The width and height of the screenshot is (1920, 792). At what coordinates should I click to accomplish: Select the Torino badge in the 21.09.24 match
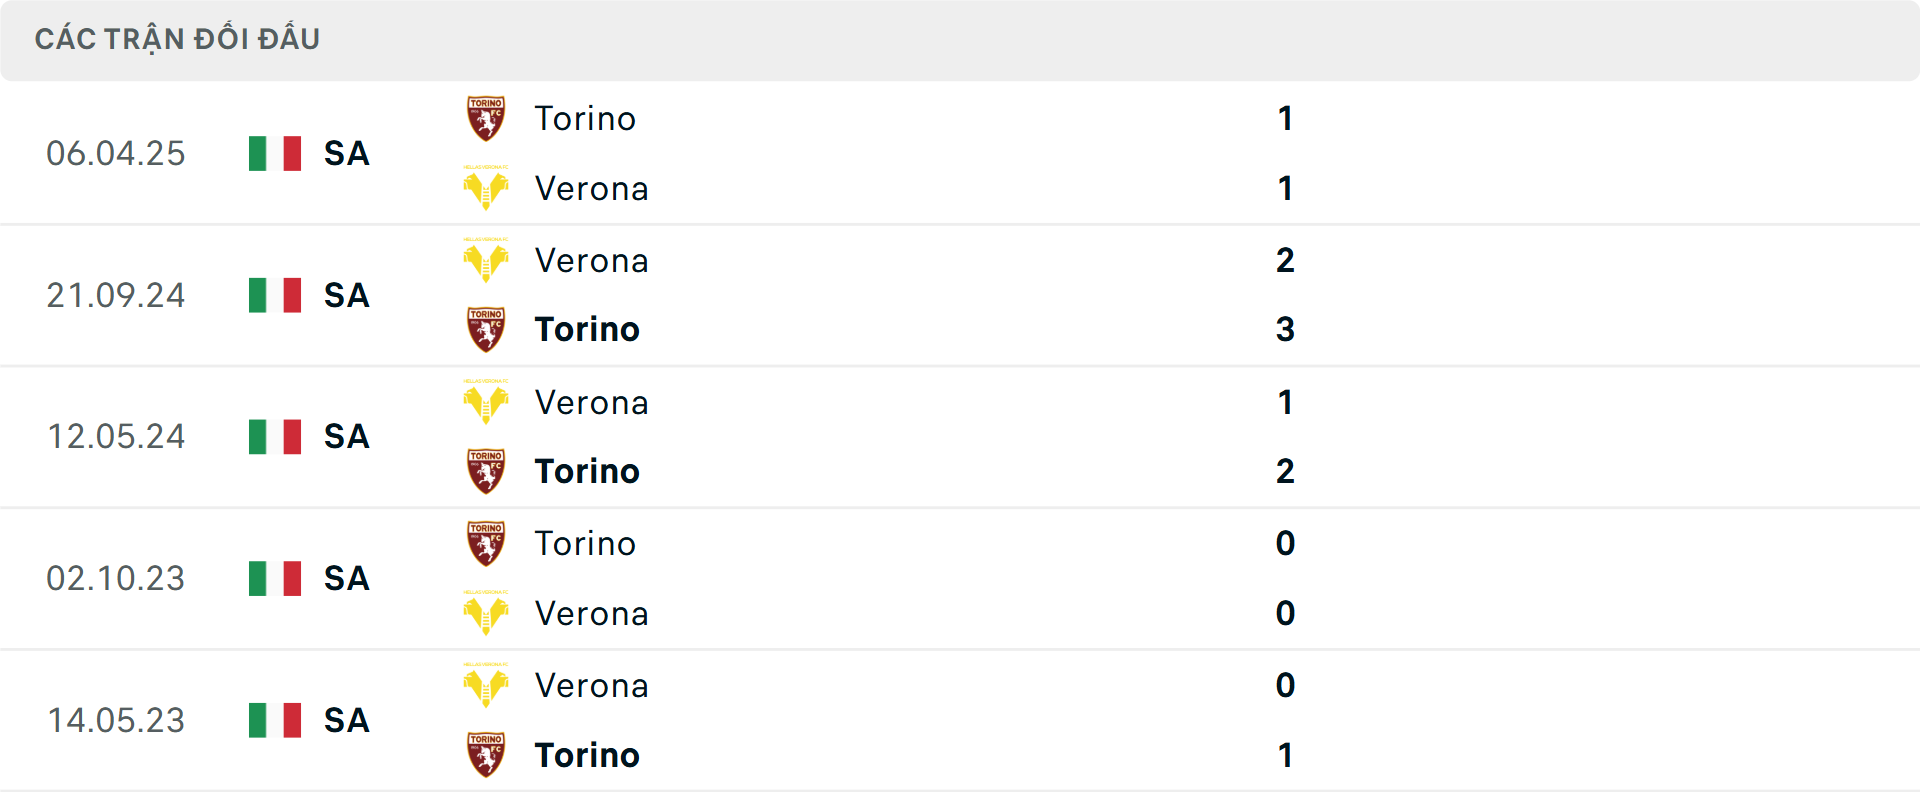[486, 330]
